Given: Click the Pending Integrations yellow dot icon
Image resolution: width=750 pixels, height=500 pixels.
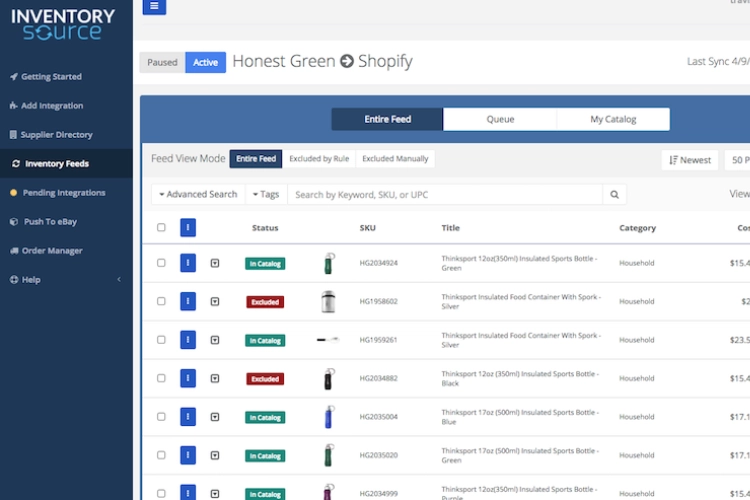Looking at the screenshot, I should pyautogui.click(x=13, y=193).
